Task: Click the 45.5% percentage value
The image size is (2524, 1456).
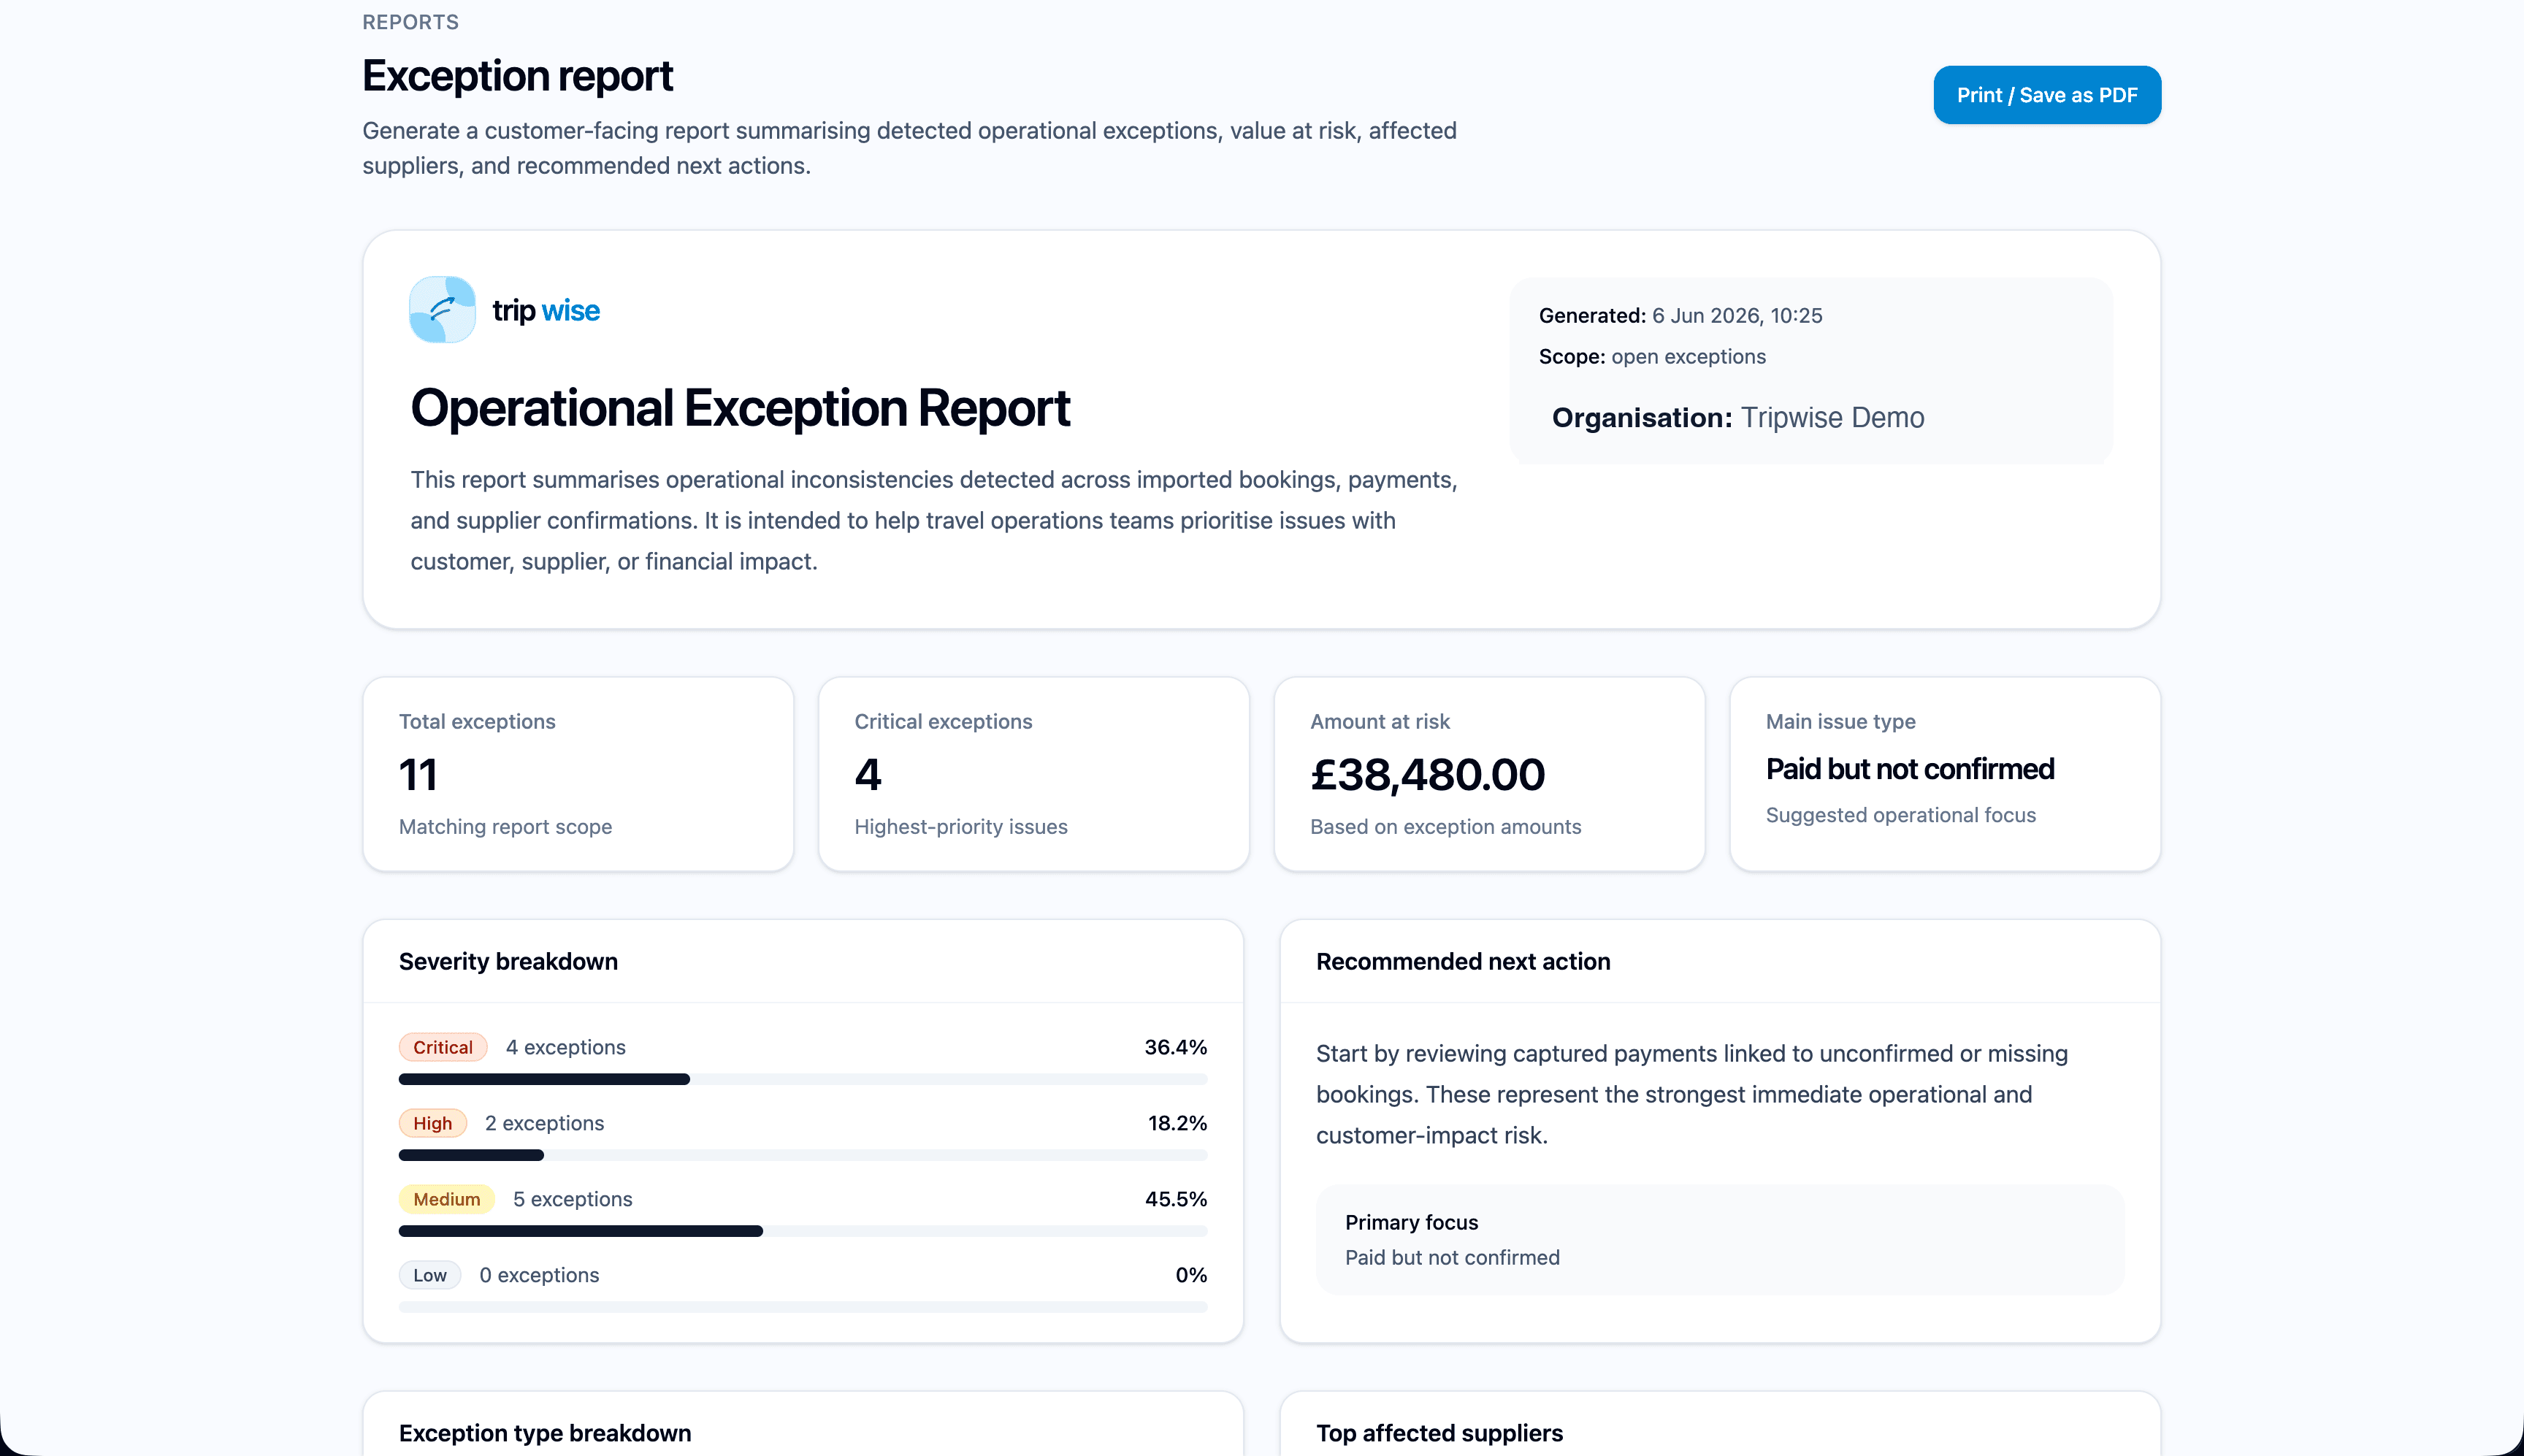Action: point(1175,1199)
